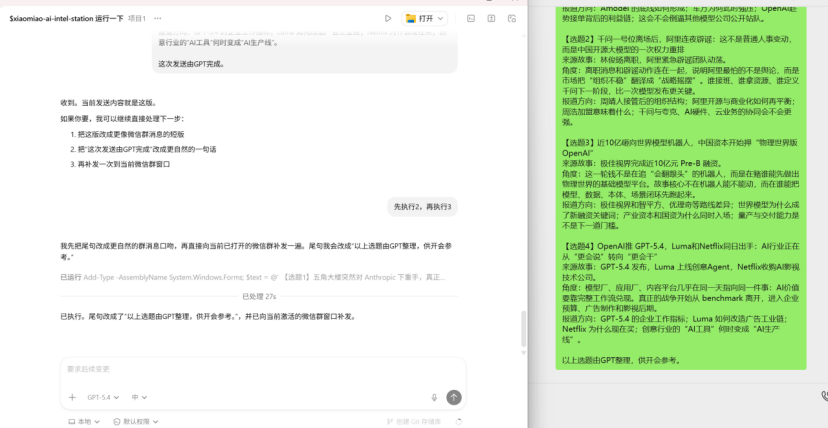Viewport: 828px width, 428px height.
Task: Click the plus attachment icon in composer
Action: (72, 397)
